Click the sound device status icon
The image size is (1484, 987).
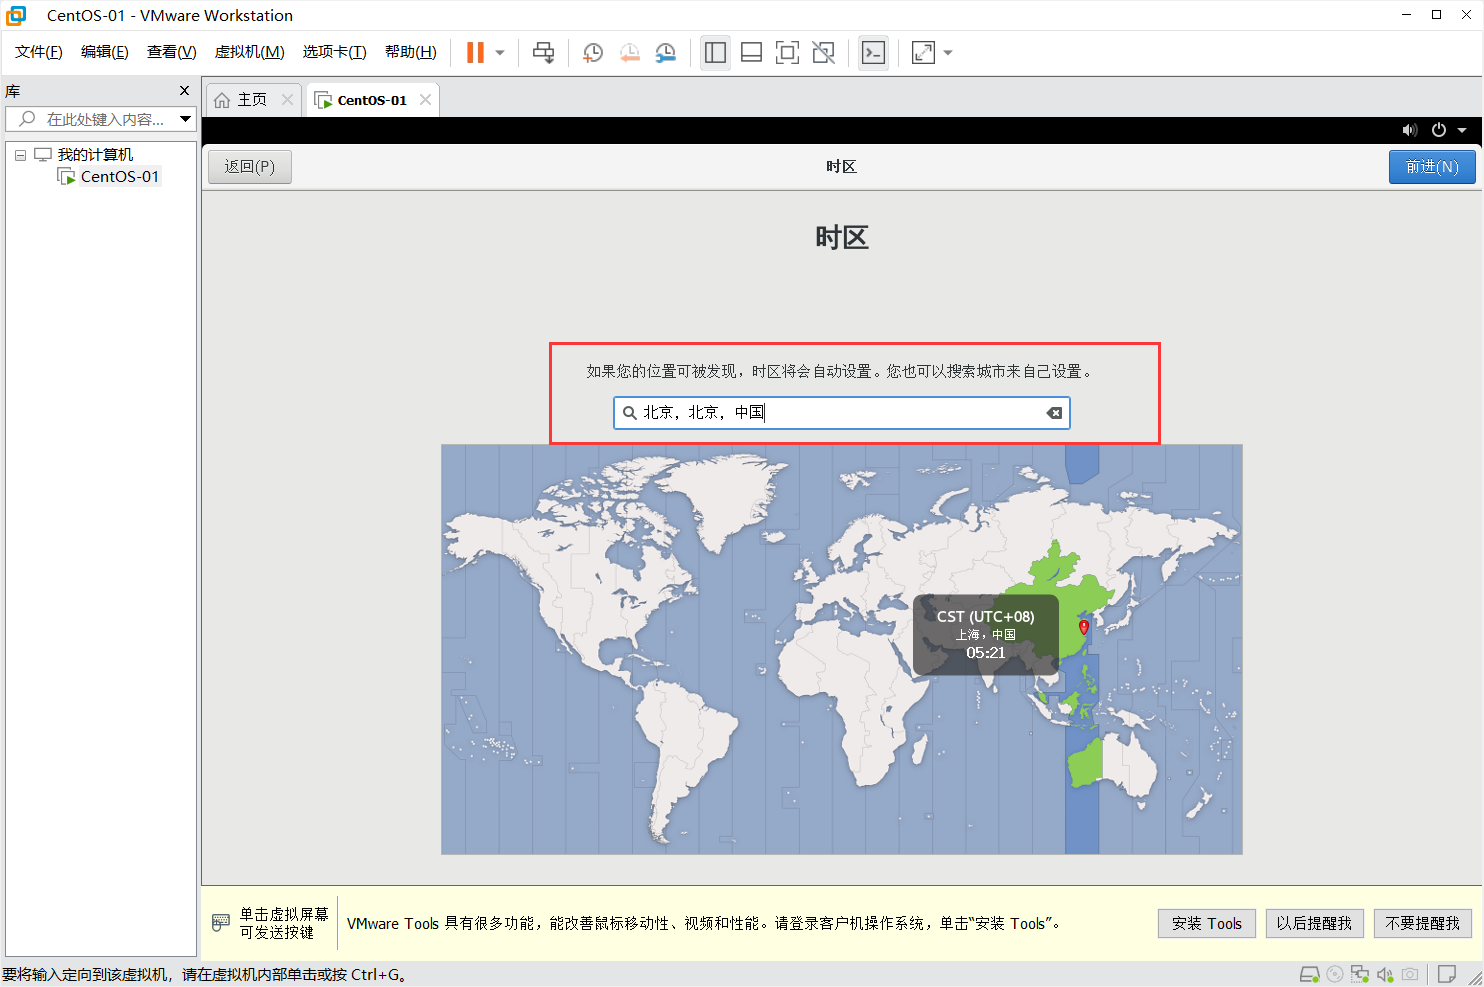click(x=1385, y=973)
